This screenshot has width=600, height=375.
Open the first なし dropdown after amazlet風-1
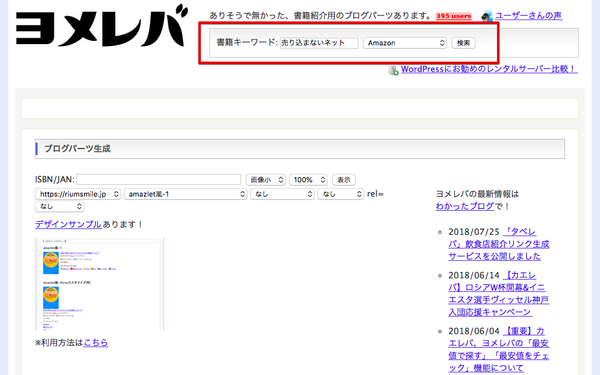[282, 194]
